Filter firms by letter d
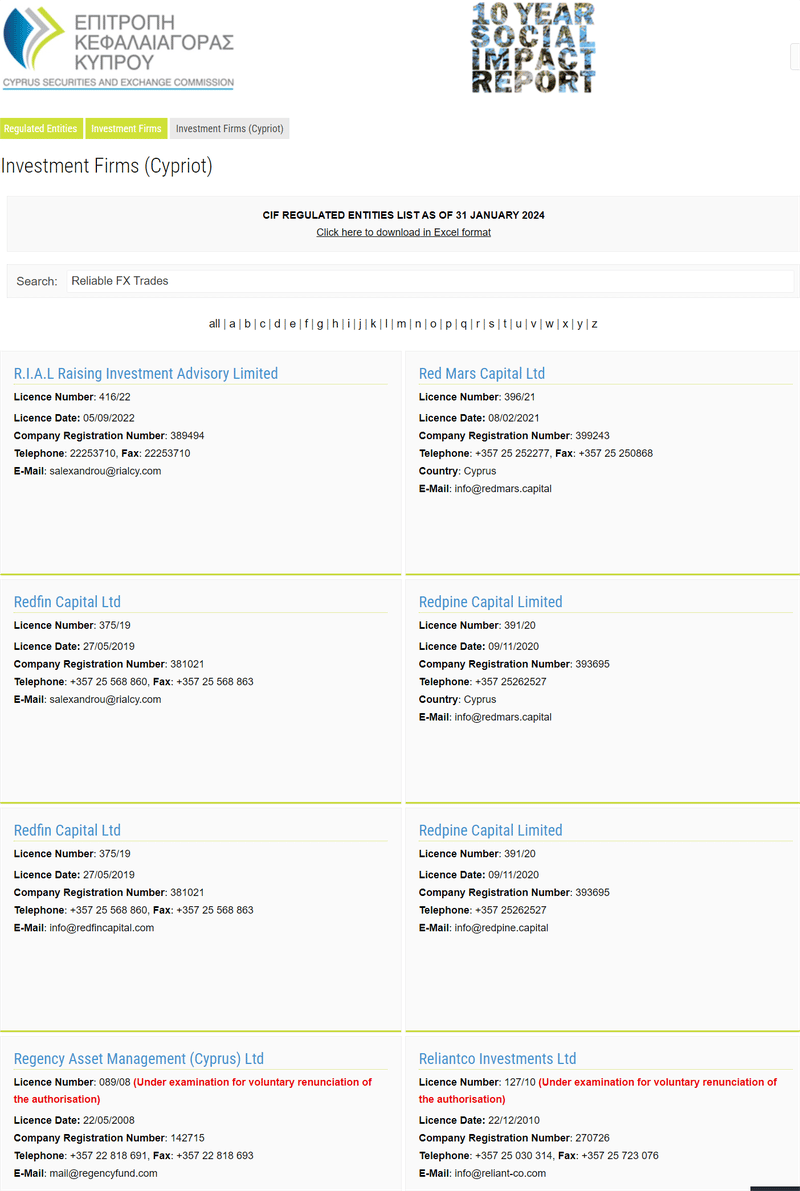The height and width of the screenshot is (1191, 800). [277, 324]
